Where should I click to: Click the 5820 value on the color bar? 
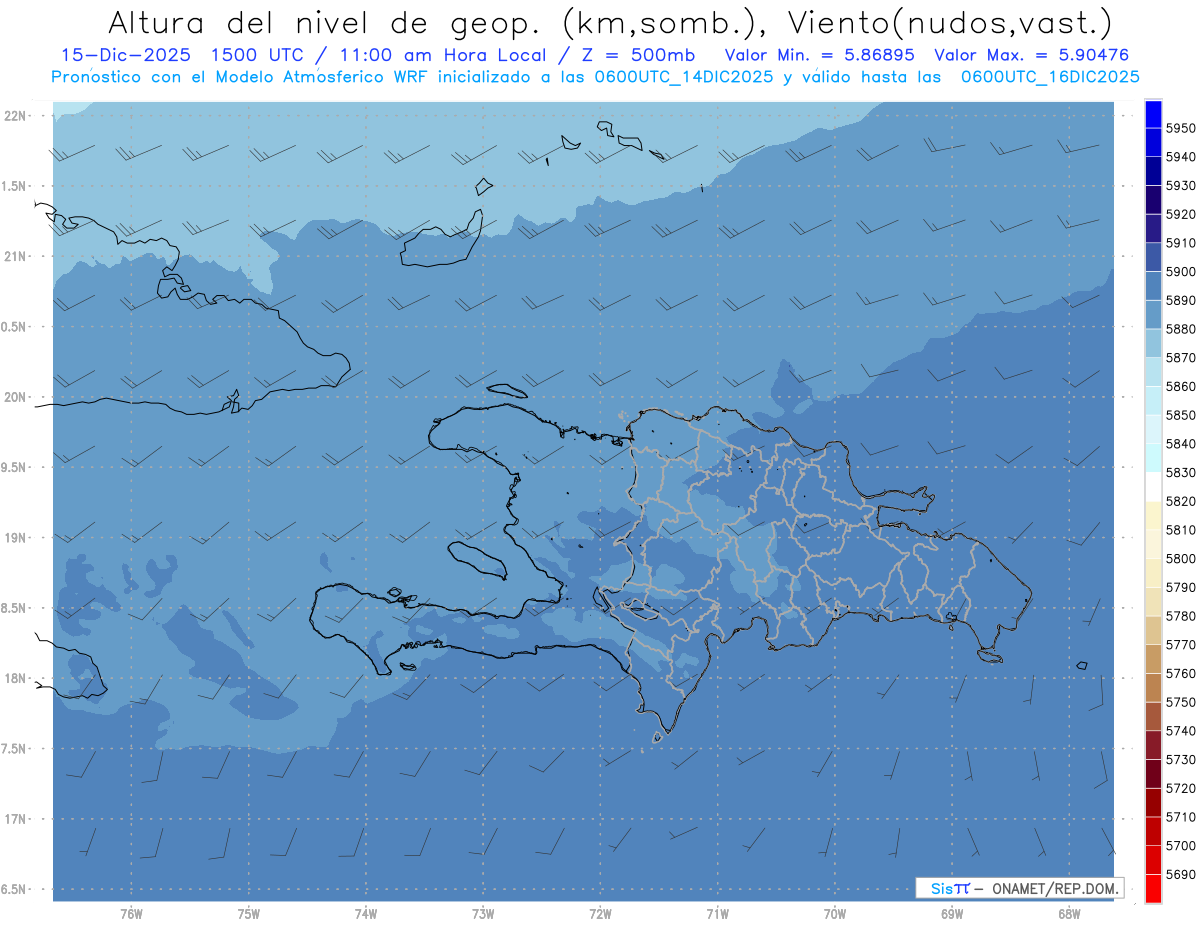coord(1181,501)
